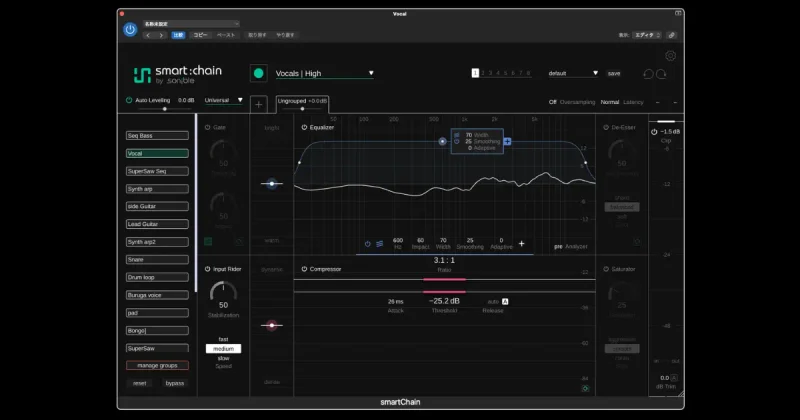Screen dimensions: 800x420
Task: Select balanced De-Esser mode
Action: (622, 207)
